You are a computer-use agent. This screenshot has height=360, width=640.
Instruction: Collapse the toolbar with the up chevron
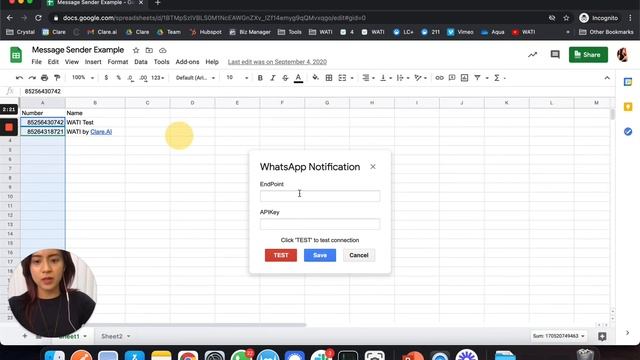[607, 78]
